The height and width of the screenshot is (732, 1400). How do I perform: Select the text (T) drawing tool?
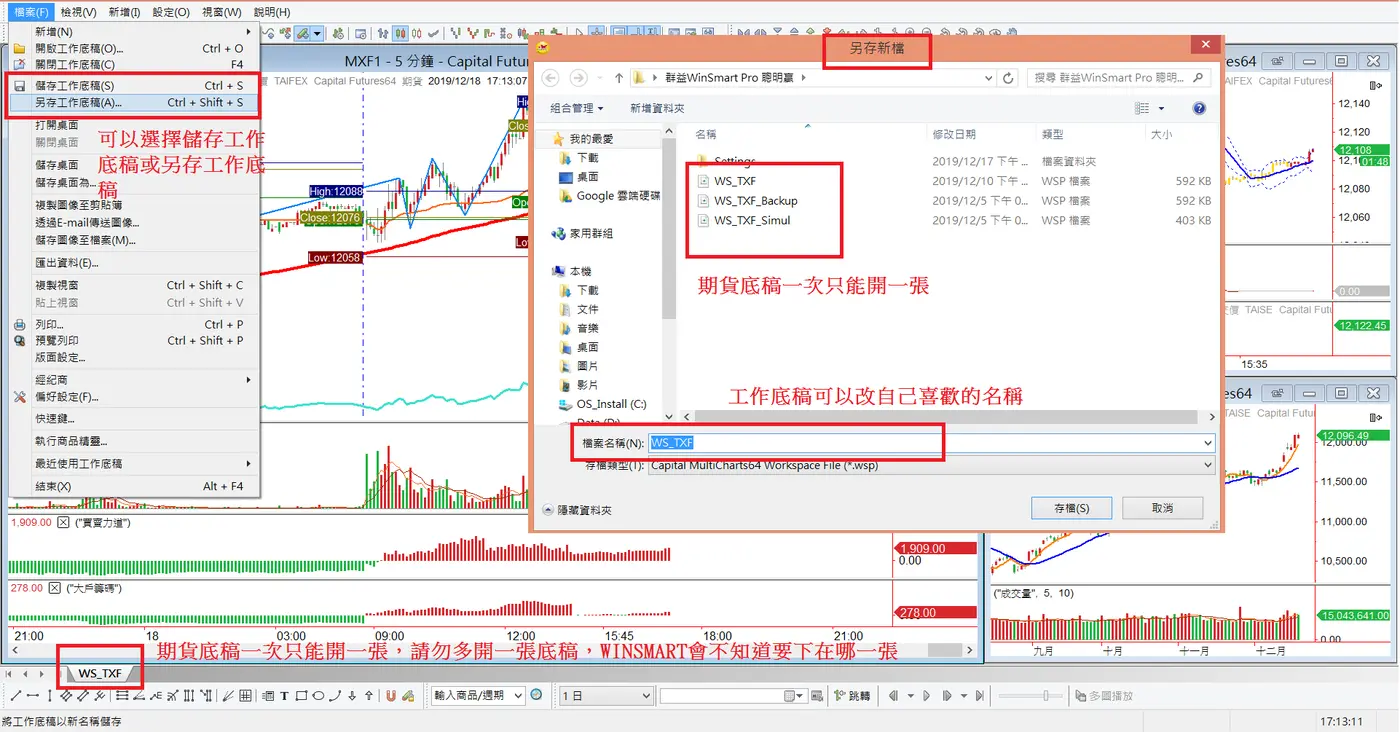tap(284, 696)
